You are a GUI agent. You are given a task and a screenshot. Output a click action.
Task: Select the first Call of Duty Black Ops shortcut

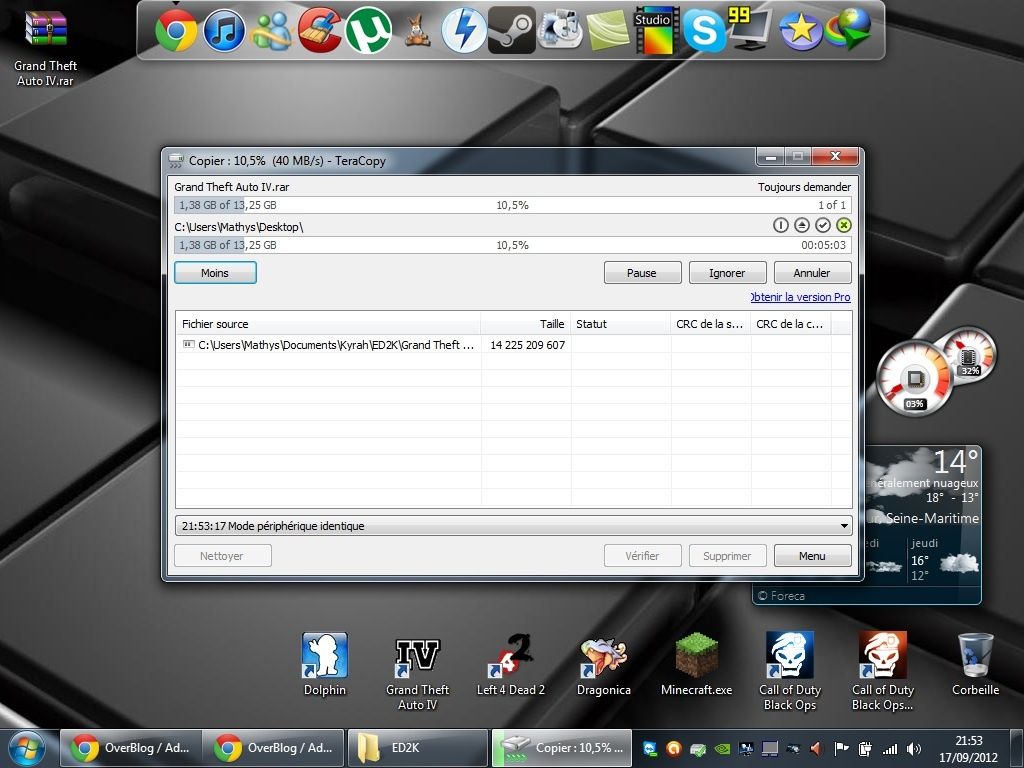point(790,671)
